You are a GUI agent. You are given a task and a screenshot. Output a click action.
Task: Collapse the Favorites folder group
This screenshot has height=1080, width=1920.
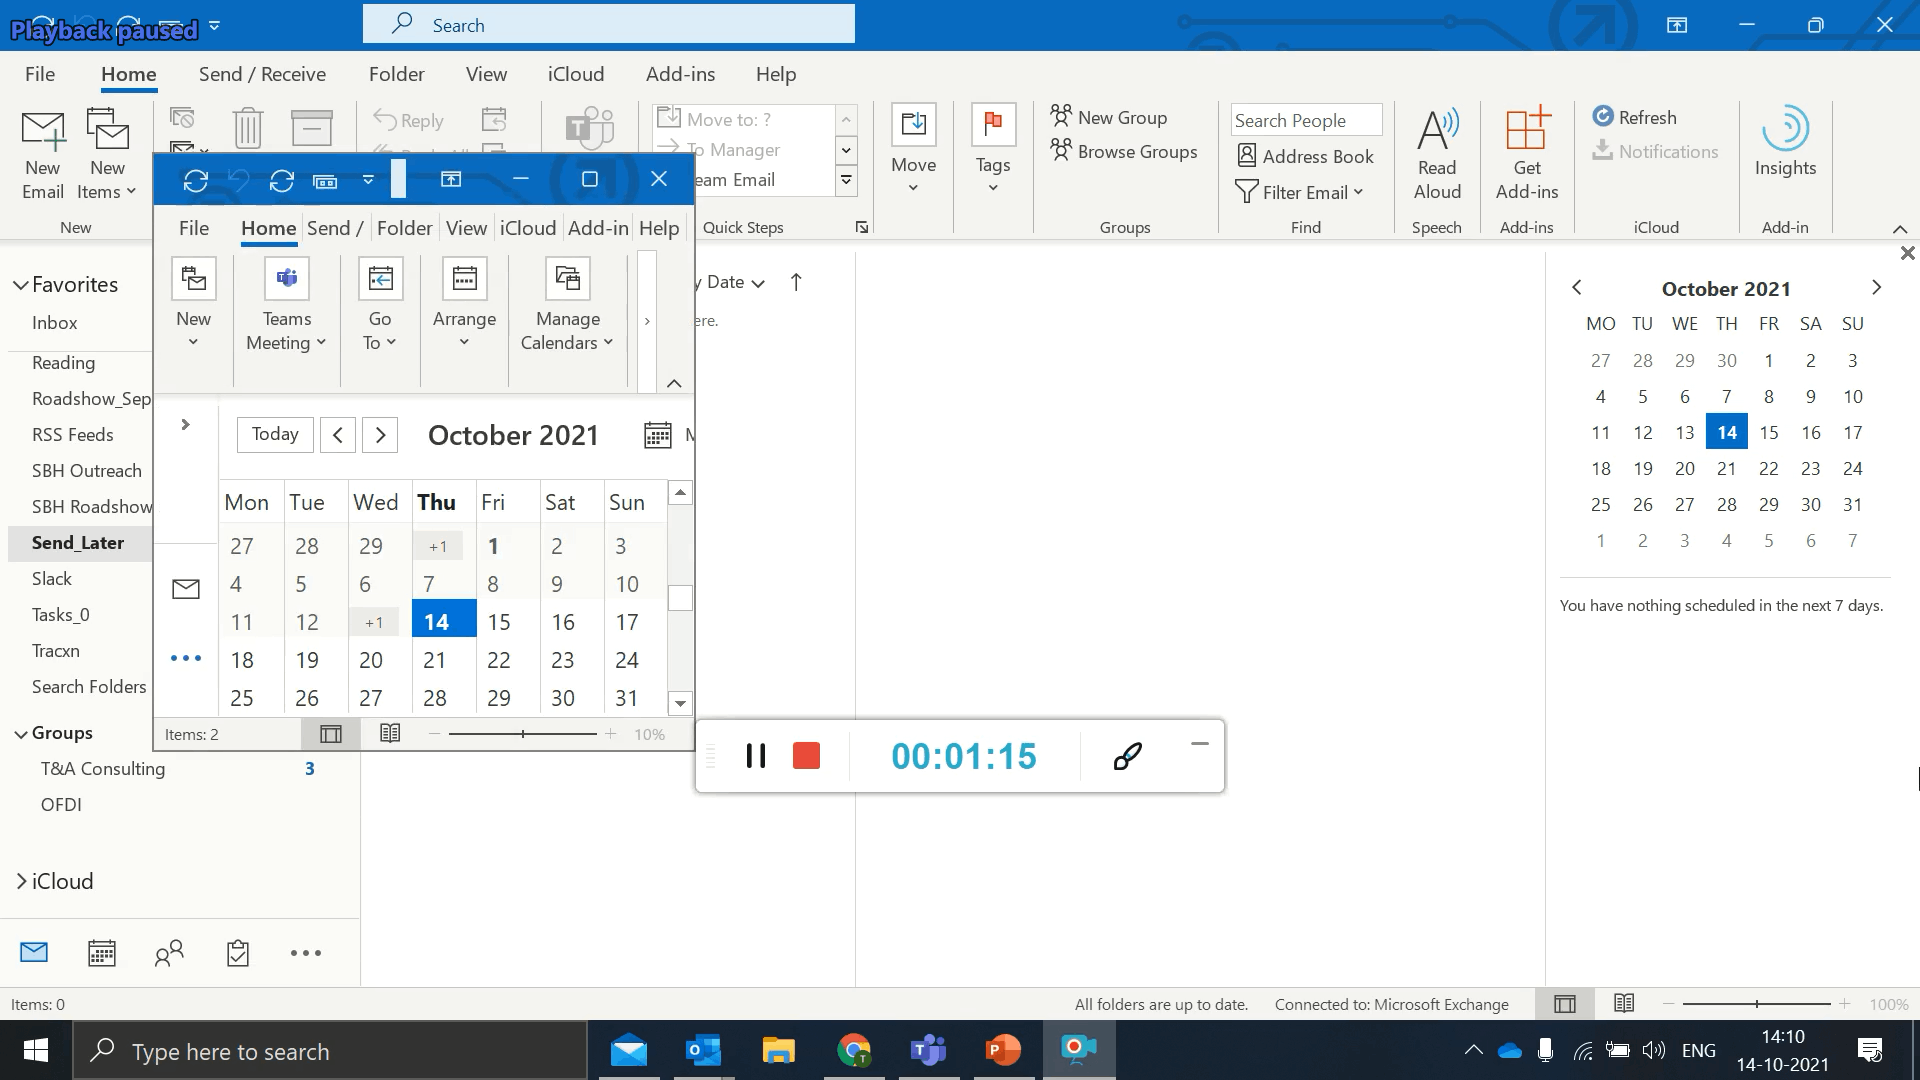[20, 285]
